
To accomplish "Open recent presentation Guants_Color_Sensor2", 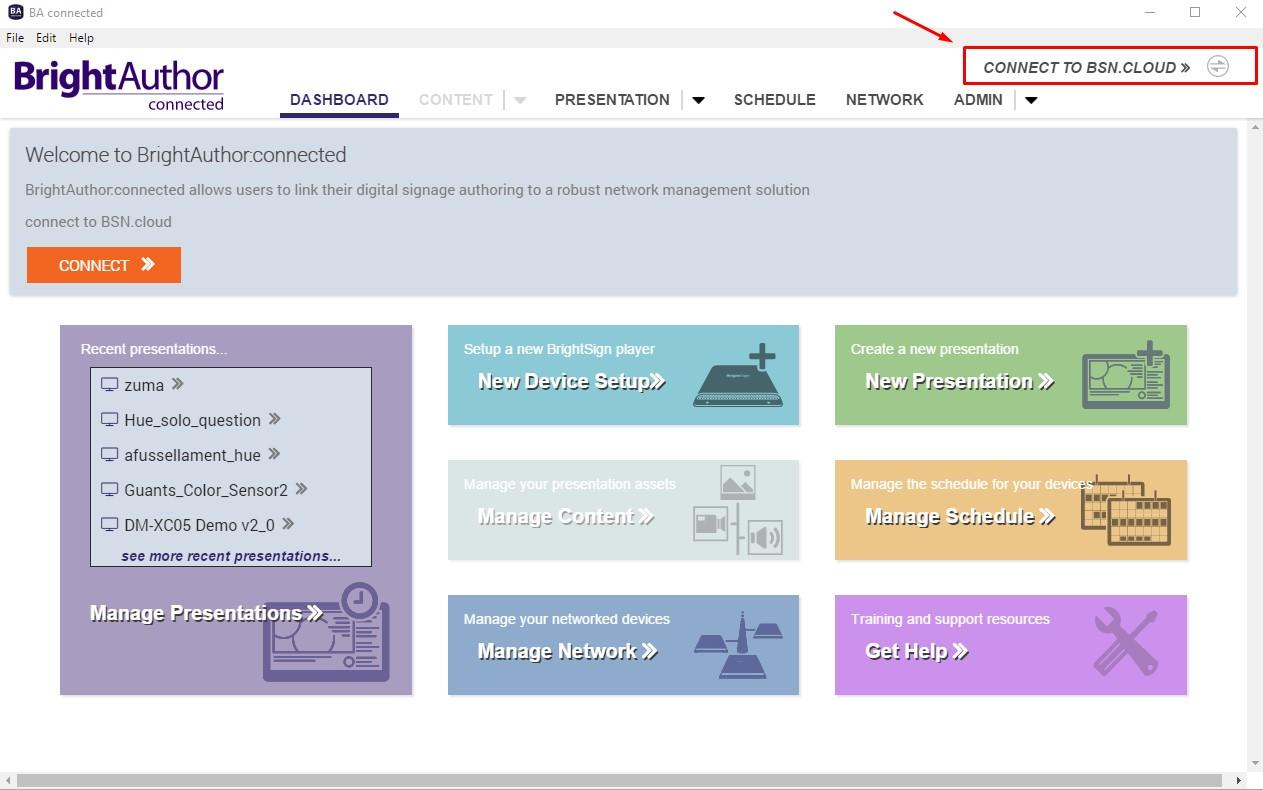I will click(205, 490).
